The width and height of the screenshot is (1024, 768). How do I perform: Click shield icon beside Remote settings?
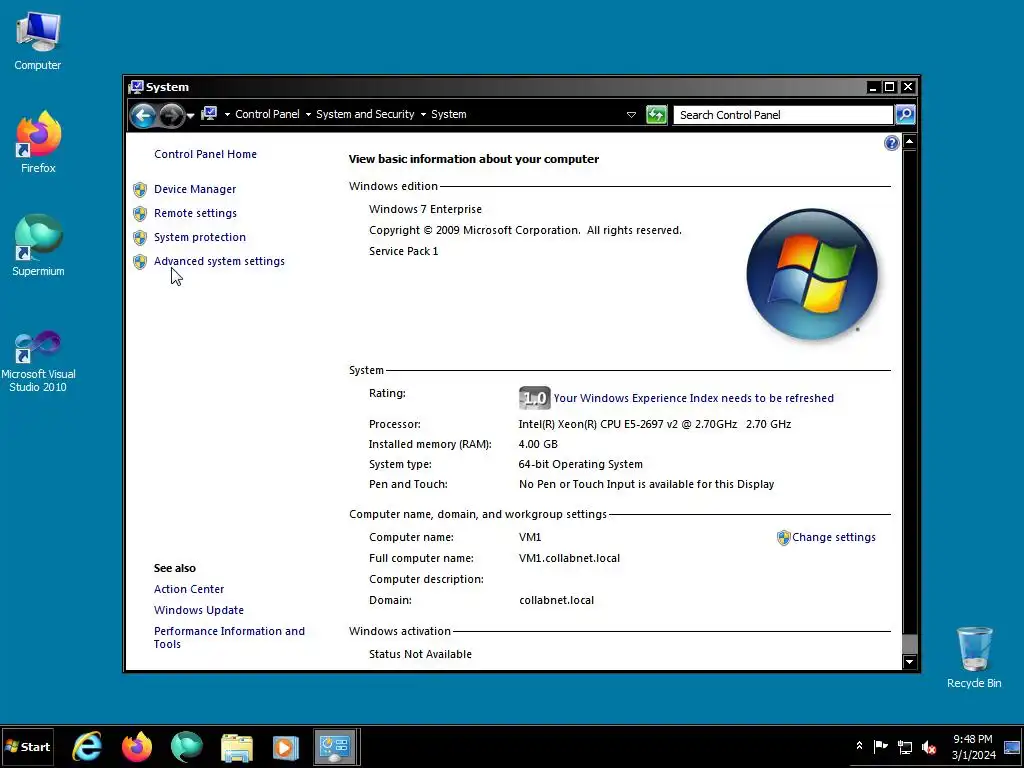140,214
